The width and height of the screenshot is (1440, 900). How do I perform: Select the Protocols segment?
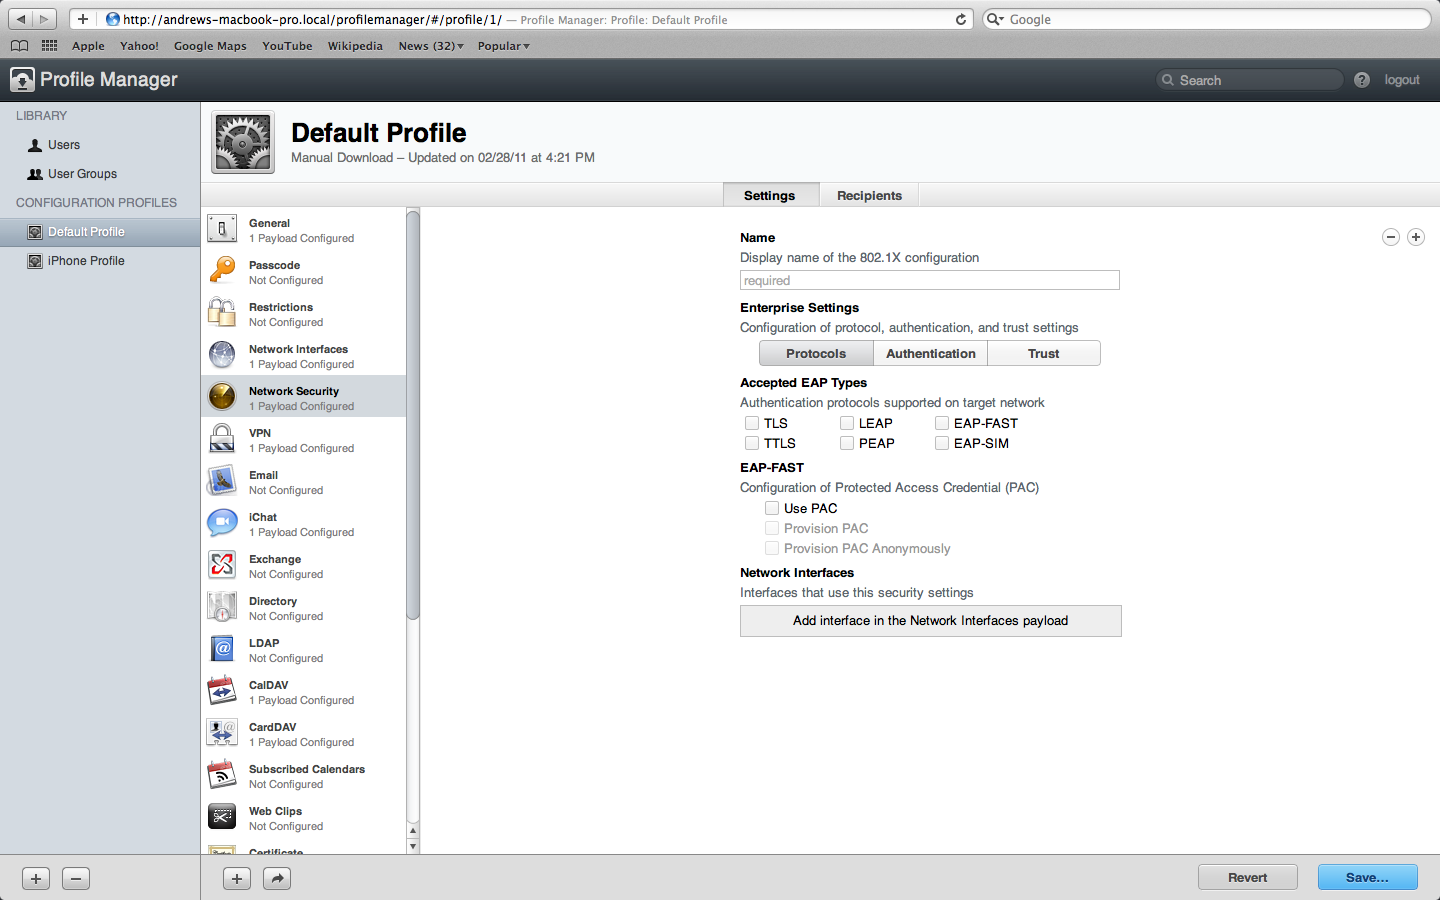[x=816, y=353]
